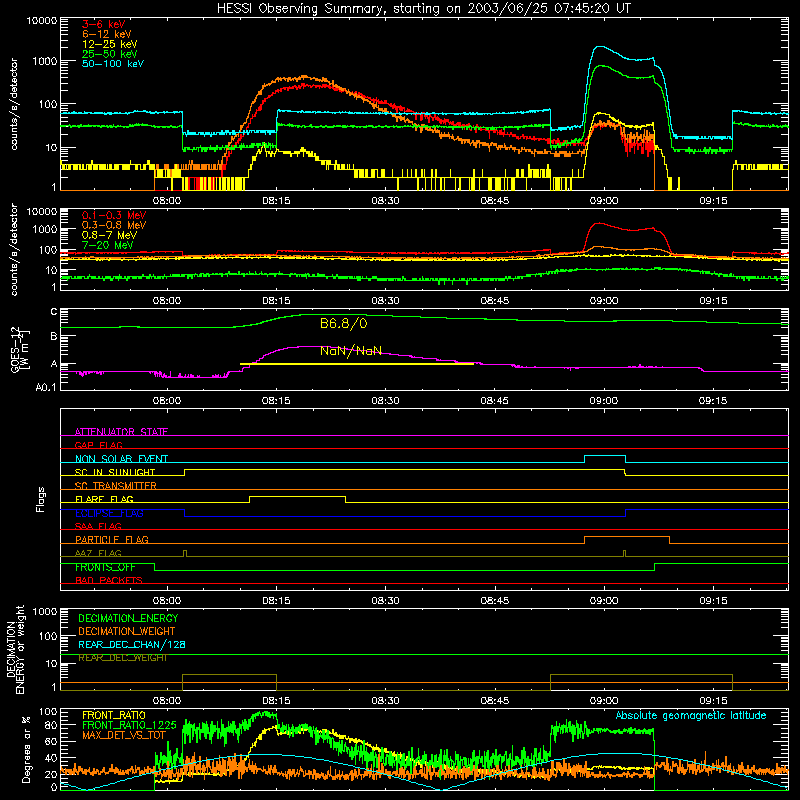Click the MAX_DET_VS_TOT legend label
This screenshot has height=800, width=800.
124,735
